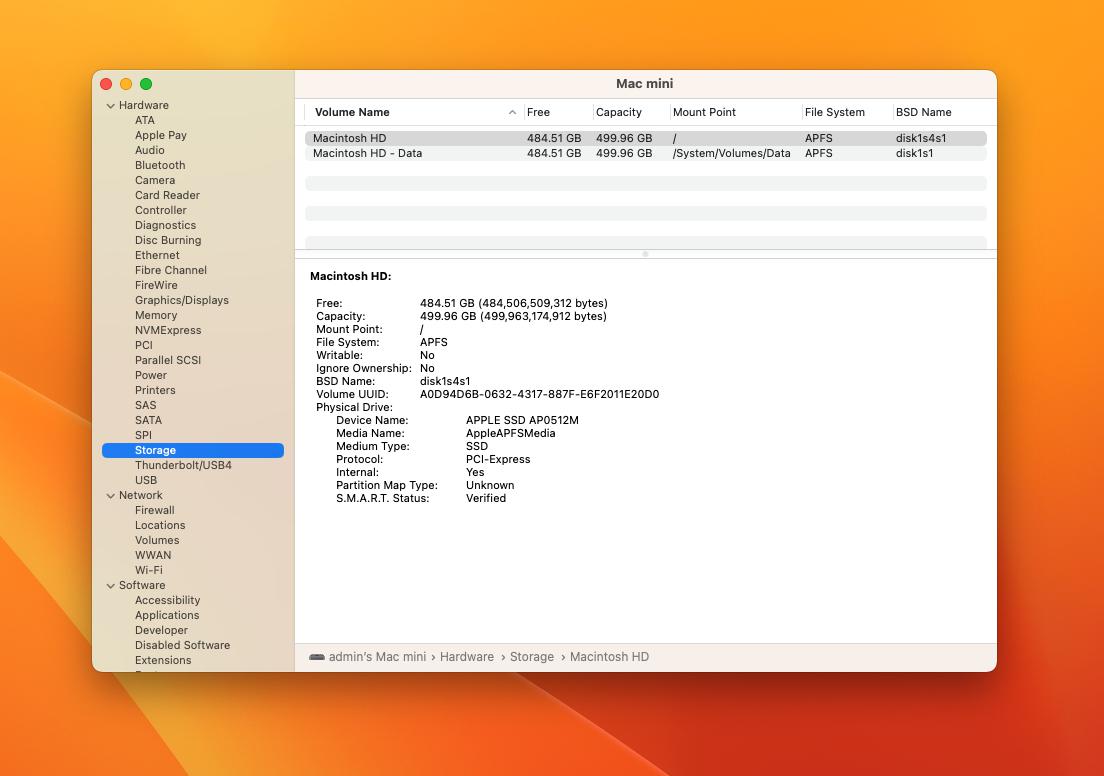Click the S.M.A.R.T. Status Verified value

point(486,499)
